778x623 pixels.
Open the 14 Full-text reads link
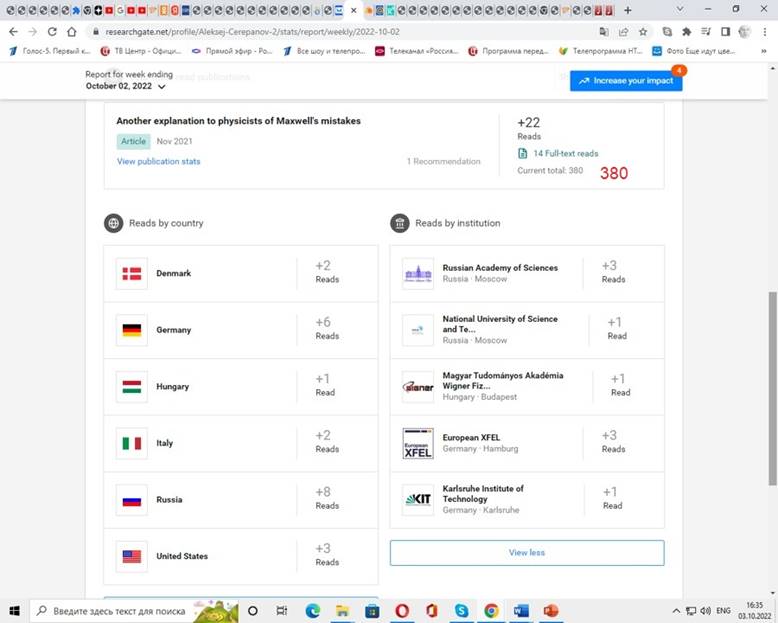tap(558, 154)
